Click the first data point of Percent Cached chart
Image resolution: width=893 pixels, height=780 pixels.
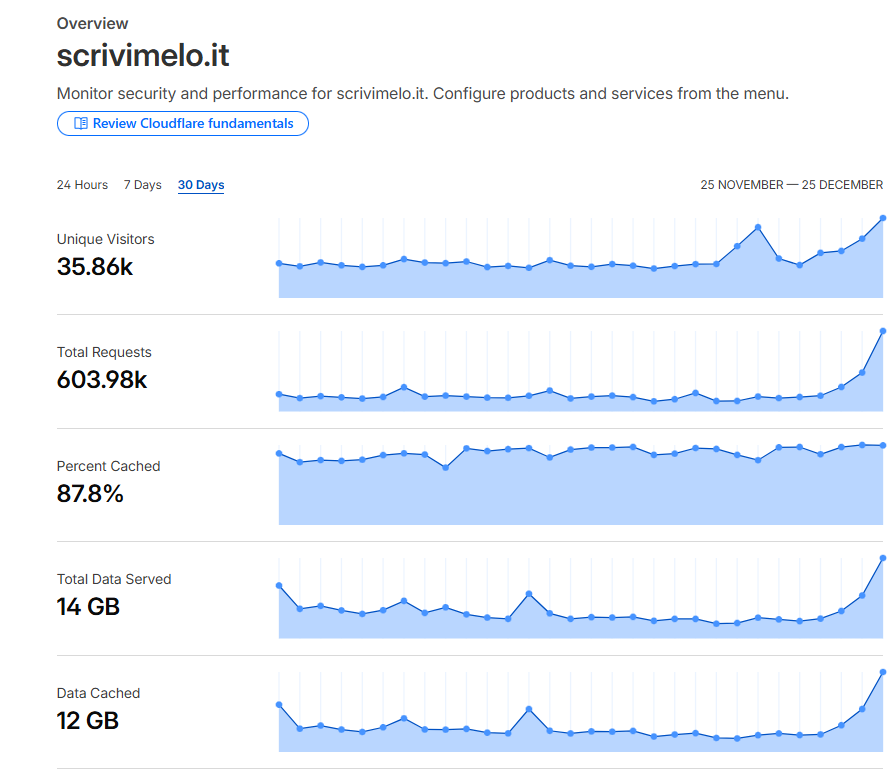pos(279,453)
